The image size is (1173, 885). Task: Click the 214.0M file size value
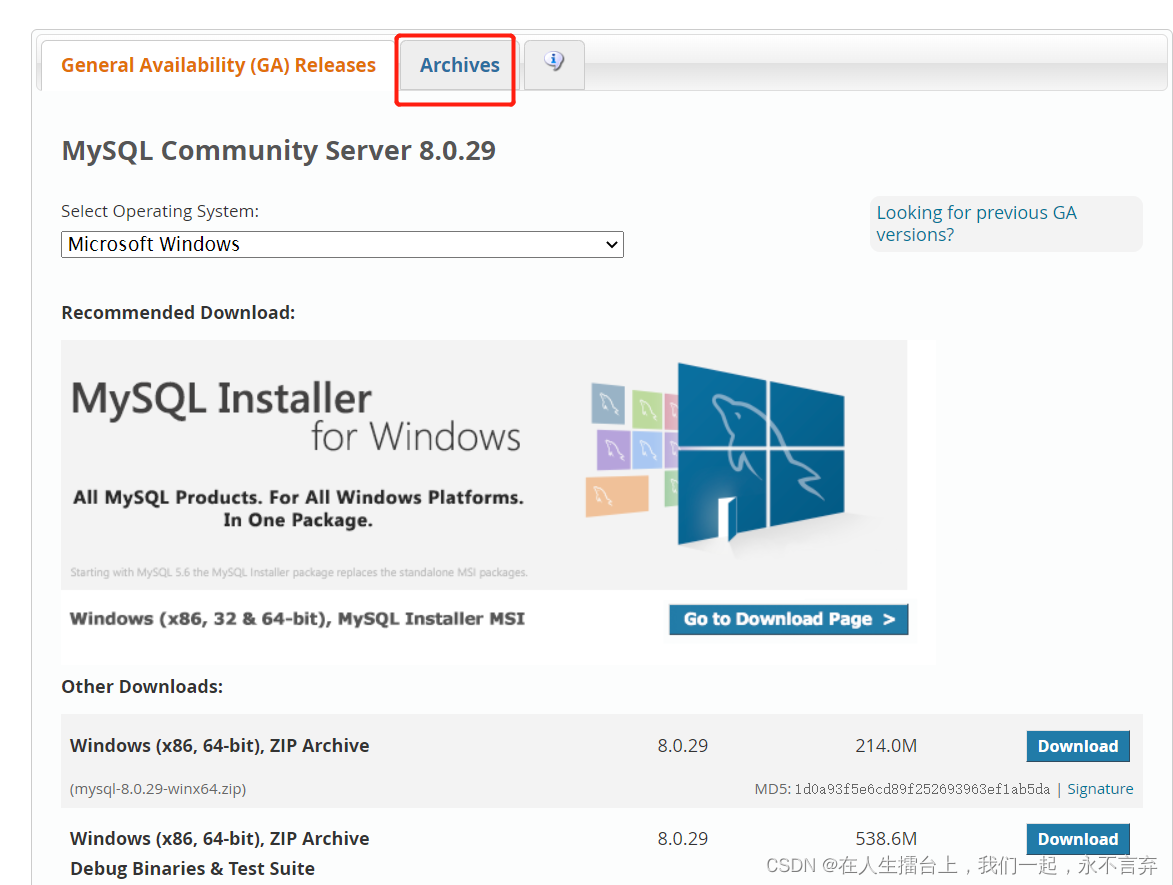pyautogui.click(x=886, y=746)
